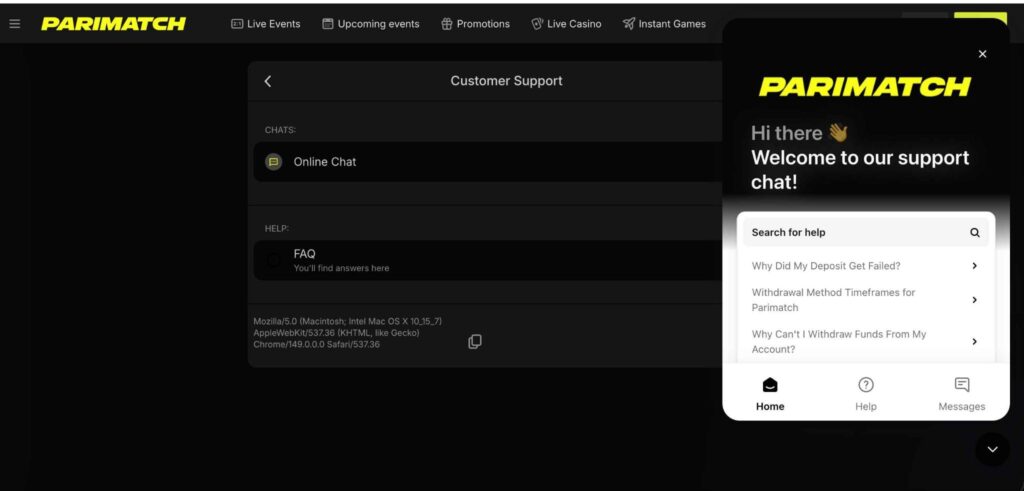The image size is (1024, 491).
Task: Switch to the Help tab
Action: click(x=866, y=394)
